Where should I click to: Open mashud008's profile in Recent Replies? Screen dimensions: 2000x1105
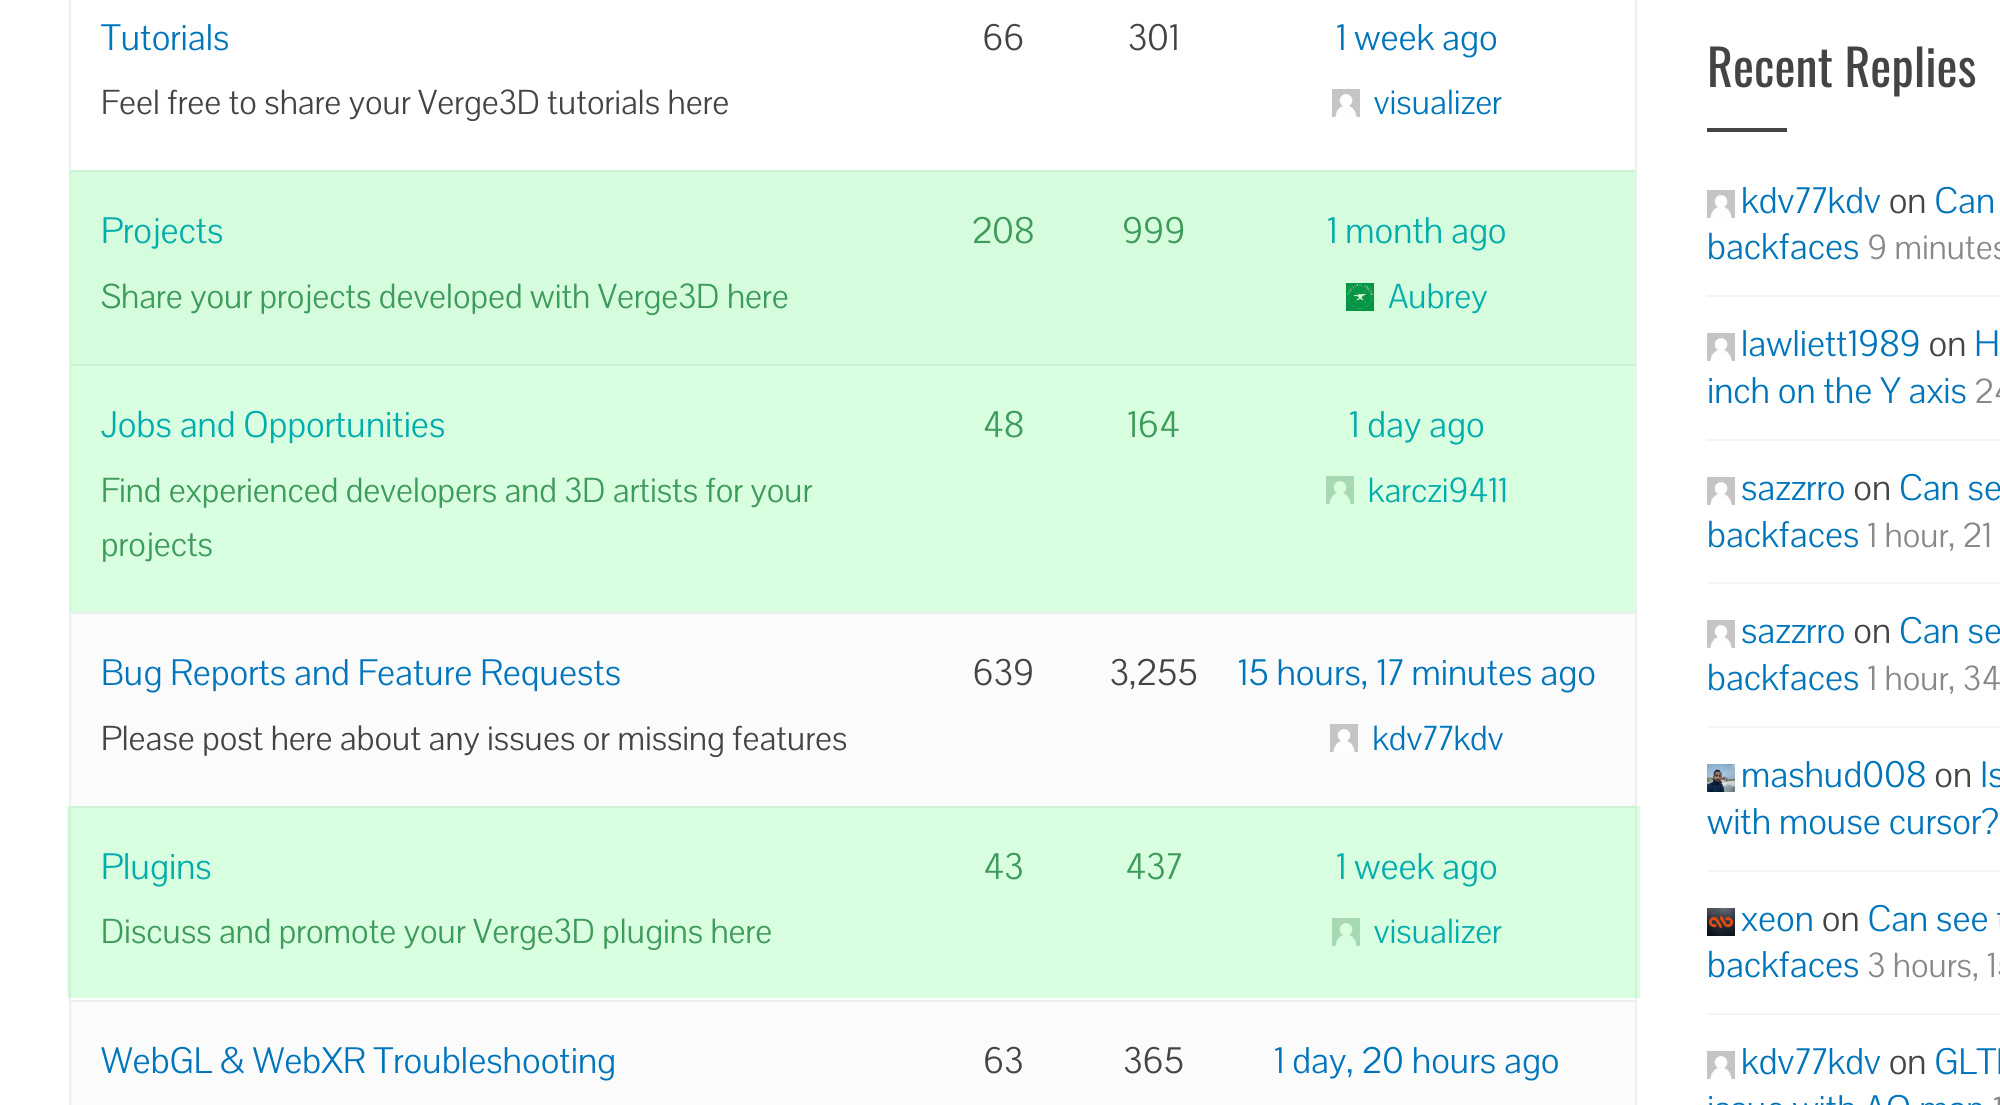coord(1833,775)
